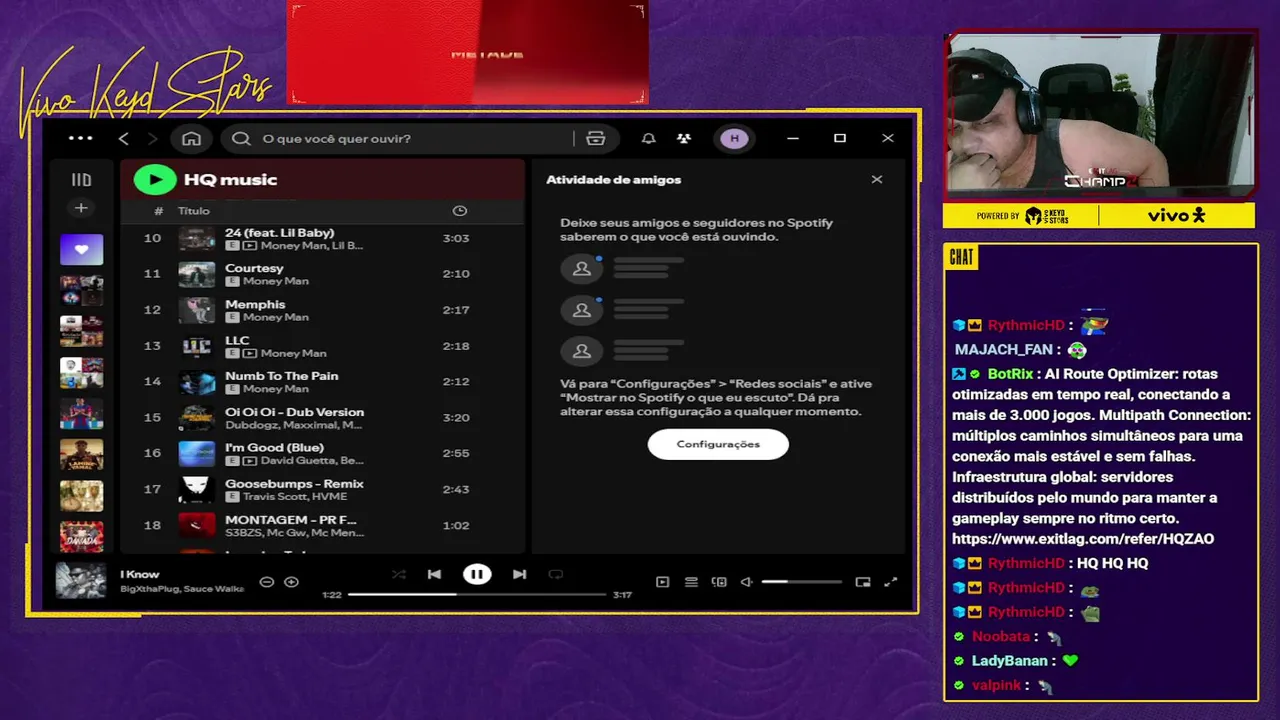Toggle repeat mode
1280x720 pixels.
(556, 574)
